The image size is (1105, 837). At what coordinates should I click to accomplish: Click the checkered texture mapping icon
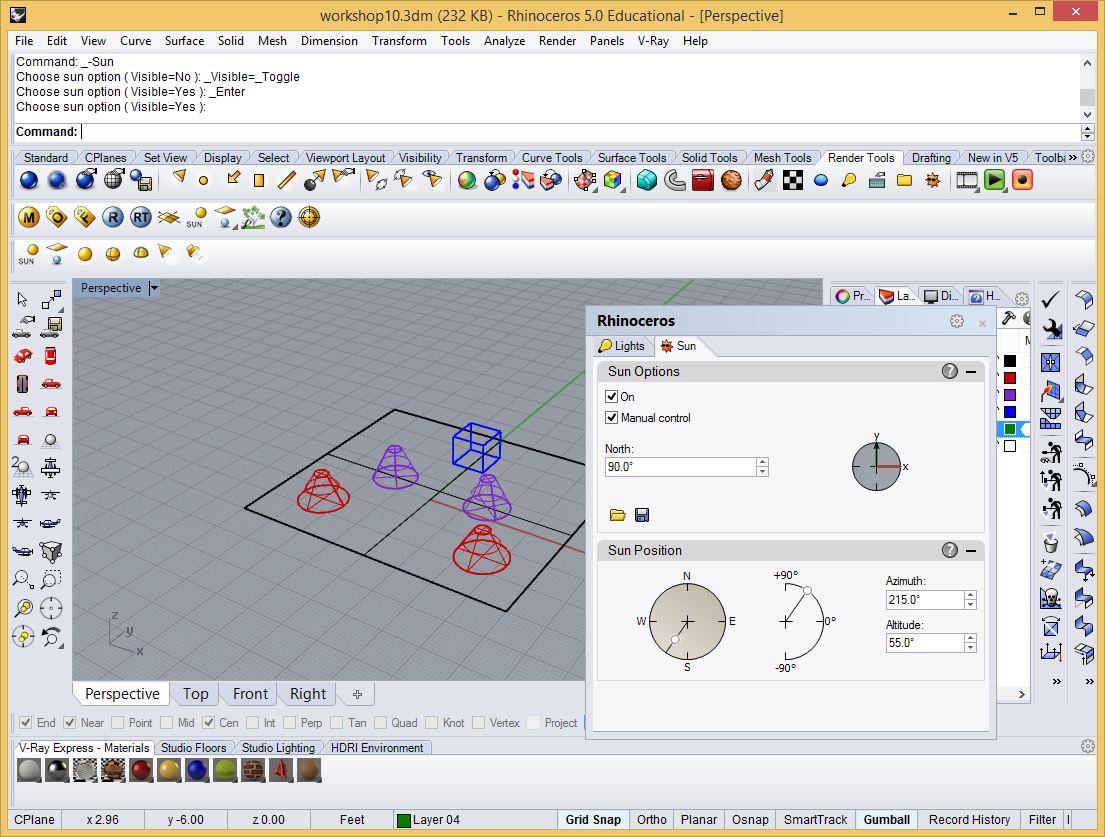pyautogui.click(x=793, y=180)
